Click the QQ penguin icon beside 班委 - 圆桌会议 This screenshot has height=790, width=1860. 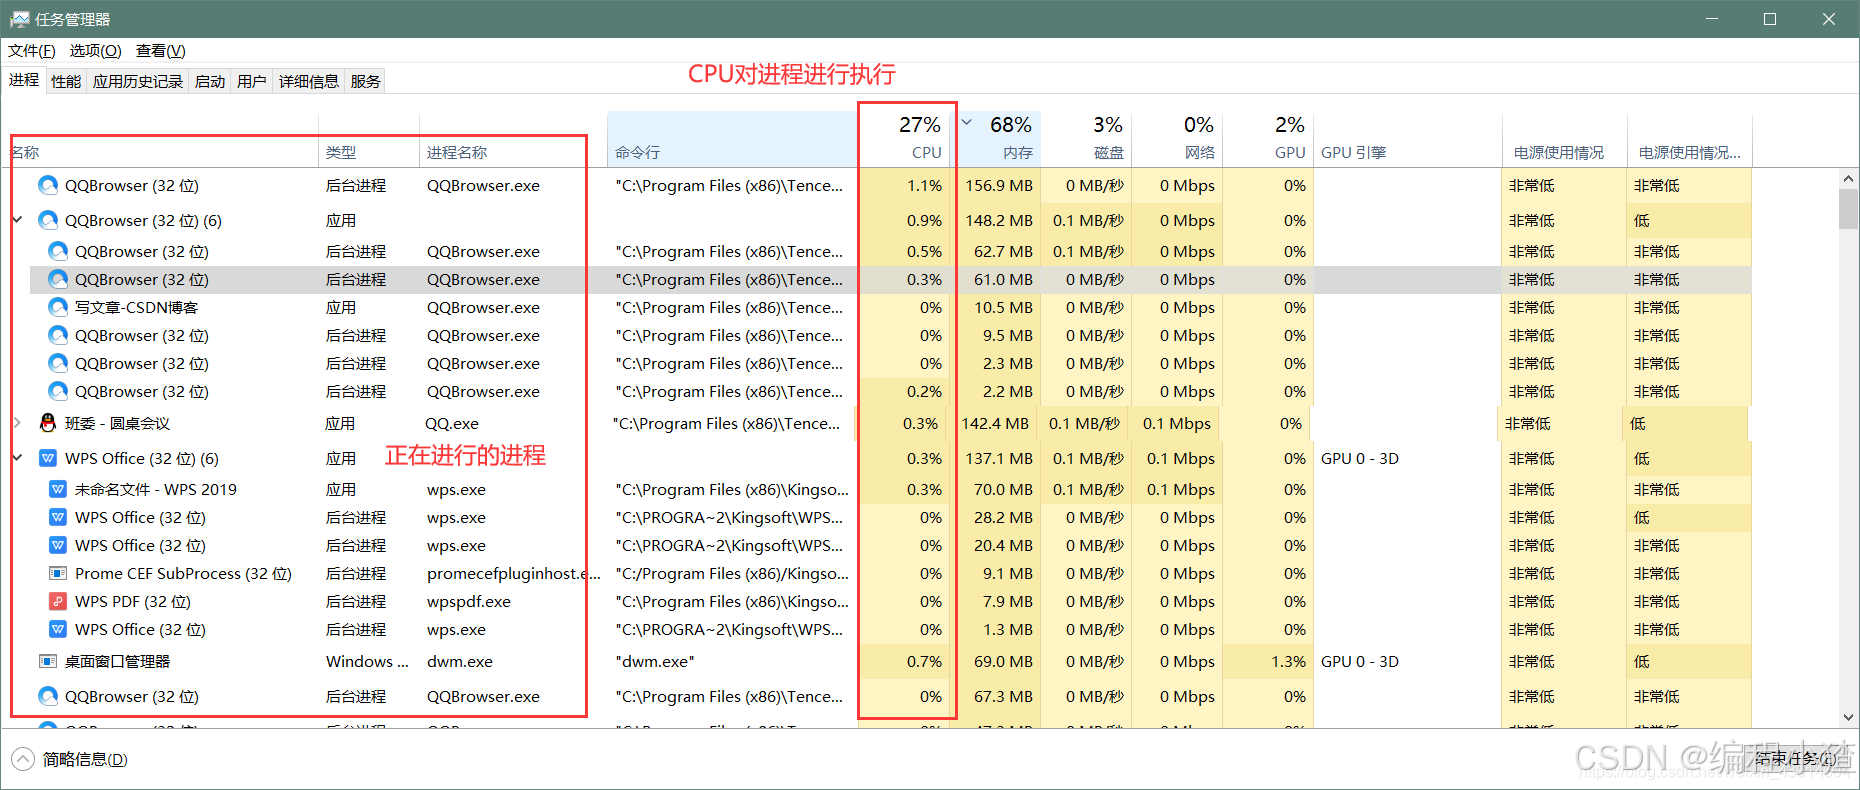pyautogui.click(x=47, y=423)
